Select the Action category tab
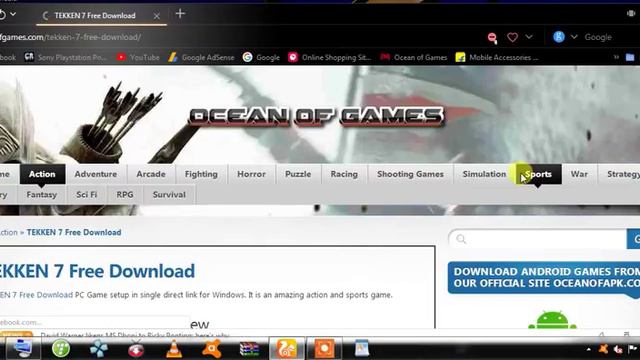The width and height of the screenshot is (640, 360). [42, 174]
